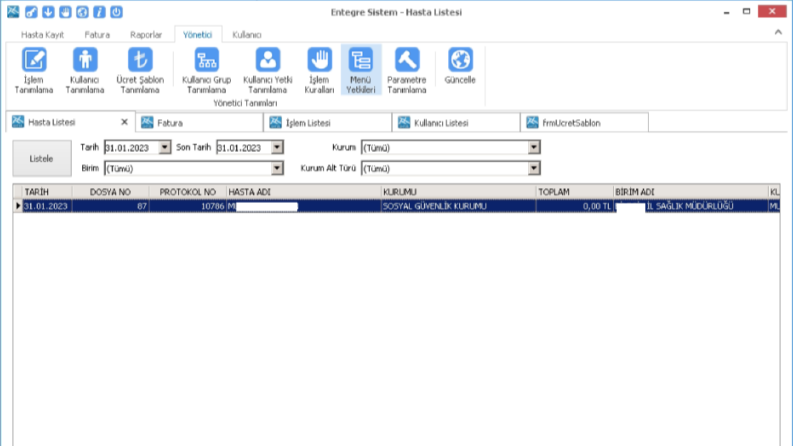Sort by TARİH column header
Viewport: 793px width, 446px height.
47,192
